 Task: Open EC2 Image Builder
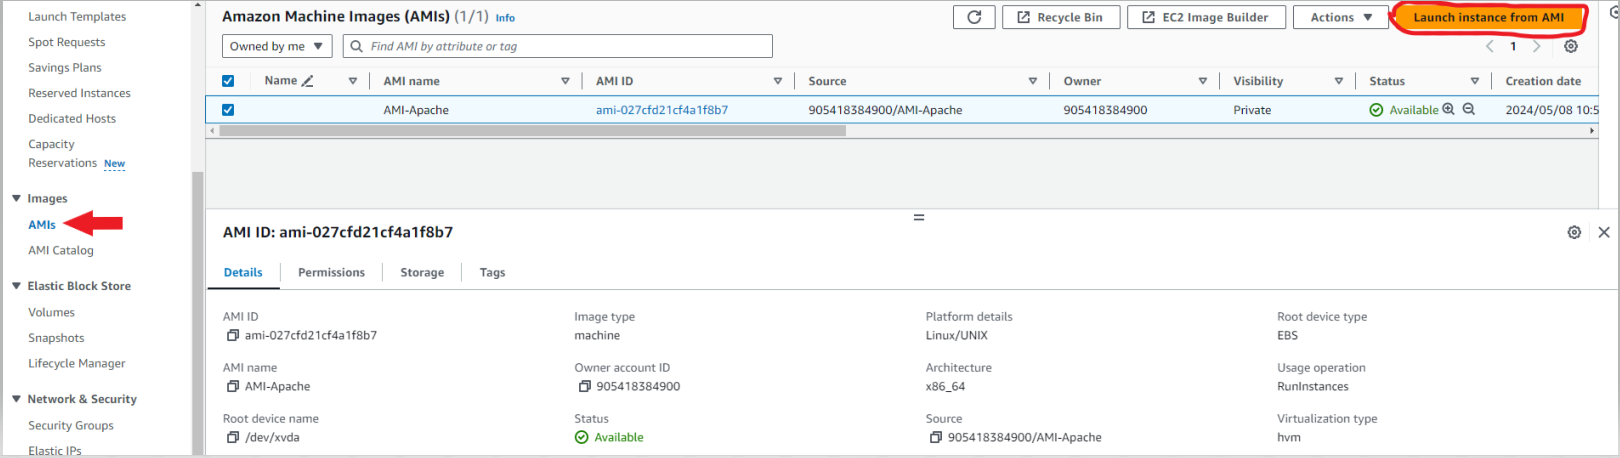point(1206,17)
